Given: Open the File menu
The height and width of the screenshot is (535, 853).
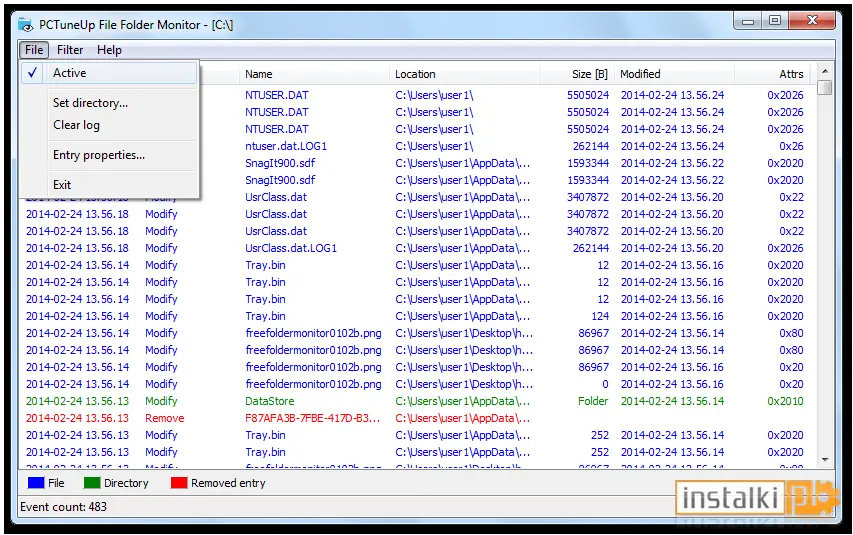Looking at the screenshot, I should click(x=34, y=50).
